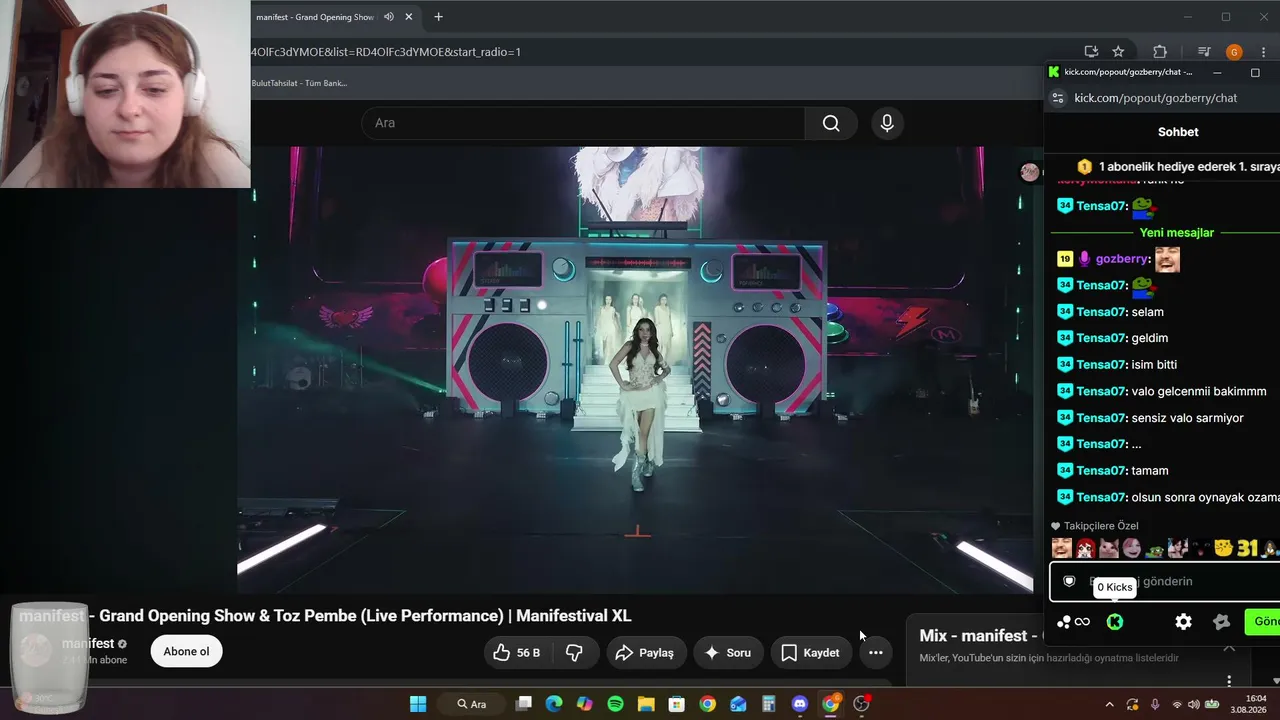Send chat message with green button
Viewport: 1280px width, 720px height.
pos(1264,621)
